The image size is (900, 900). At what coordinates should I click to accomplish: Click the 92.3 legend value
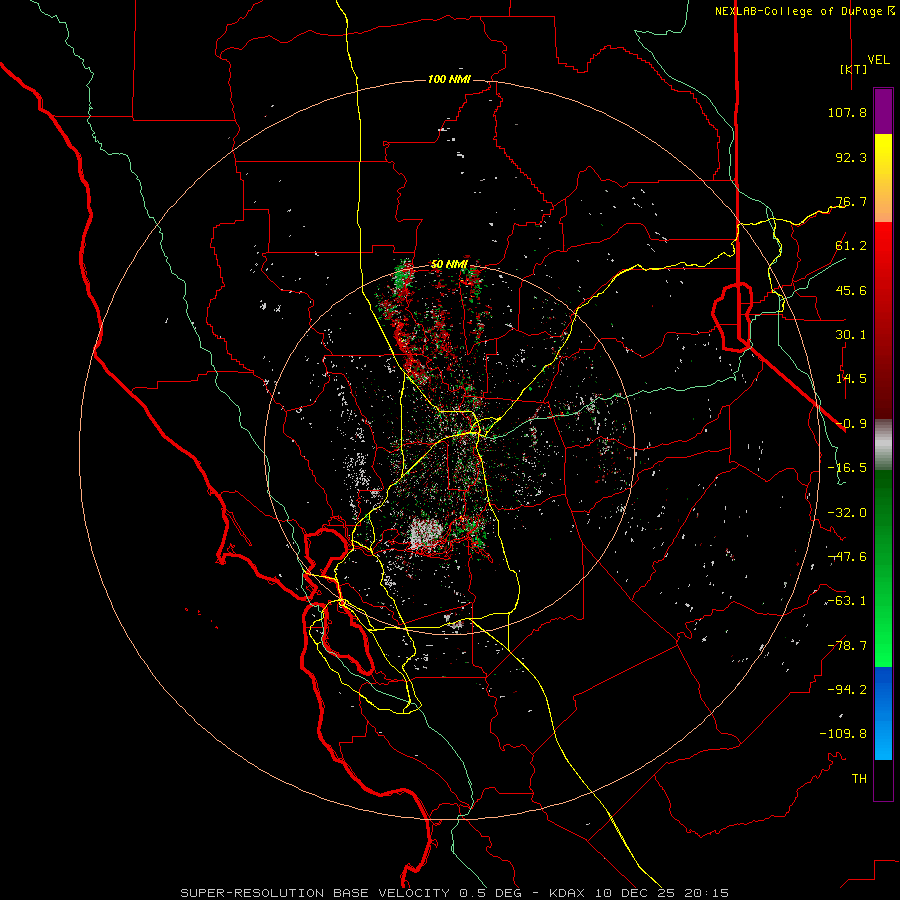[x=851, y=157]
